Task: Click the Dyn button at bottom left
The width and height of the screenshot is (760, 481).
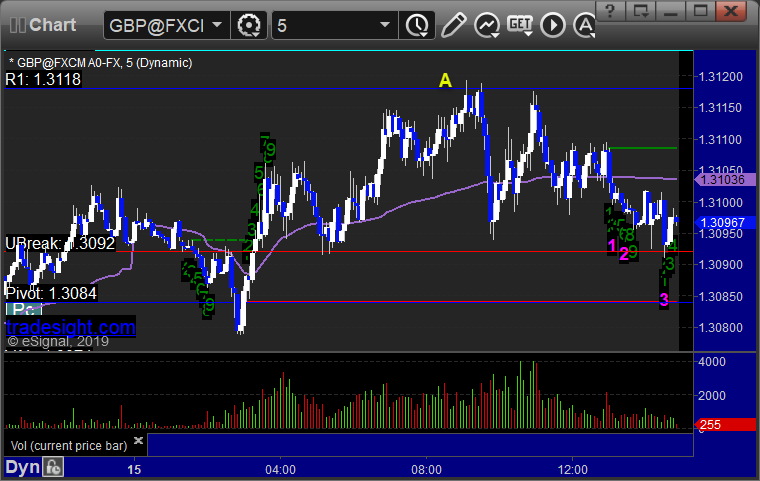Action: tap(23, 467)
